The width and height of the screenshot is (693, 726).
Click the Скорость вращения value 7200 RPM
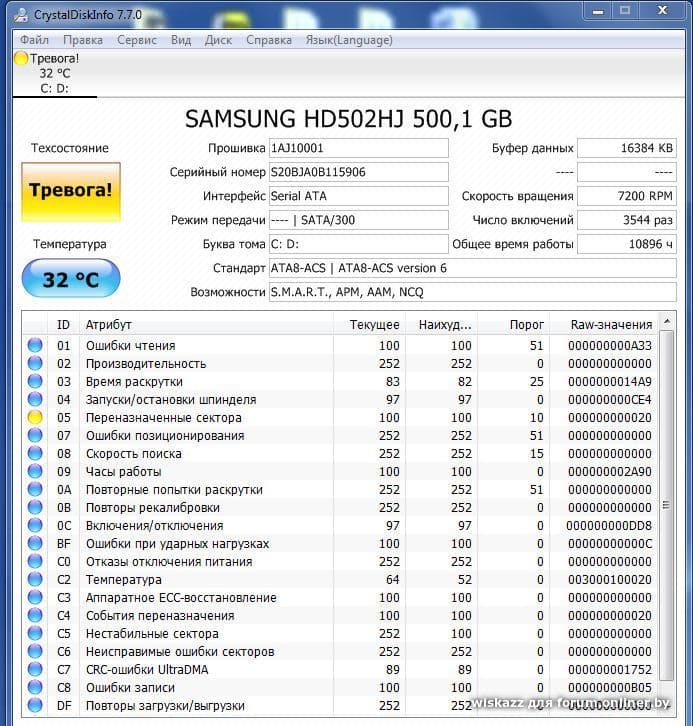click(x=627, y=196)
